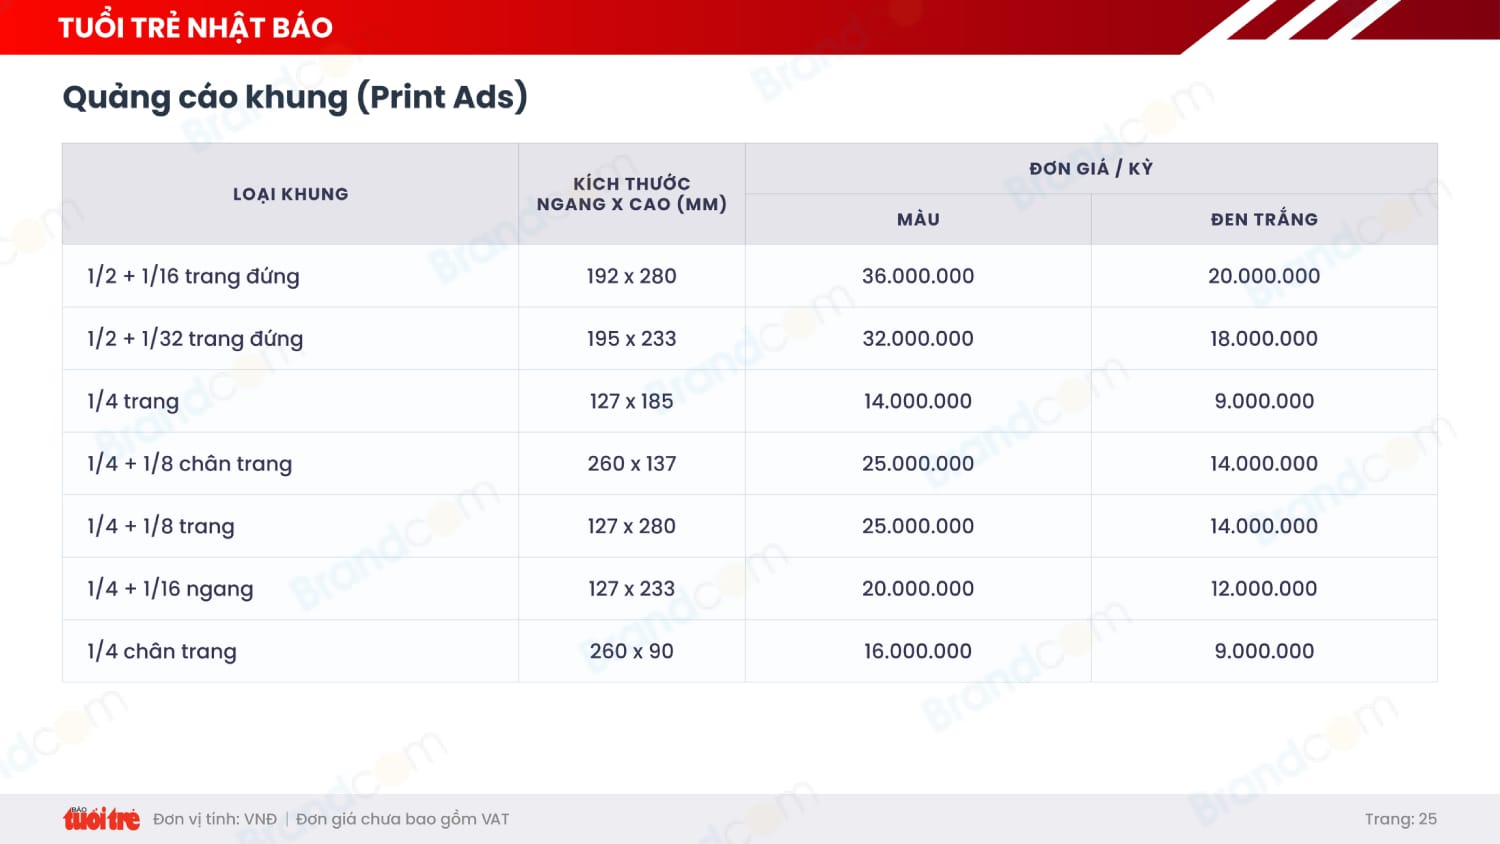The width and height of the screenshot is (1500, 844).
Task: Click the 36.000.000 color price cell
Action: point(917,276)
